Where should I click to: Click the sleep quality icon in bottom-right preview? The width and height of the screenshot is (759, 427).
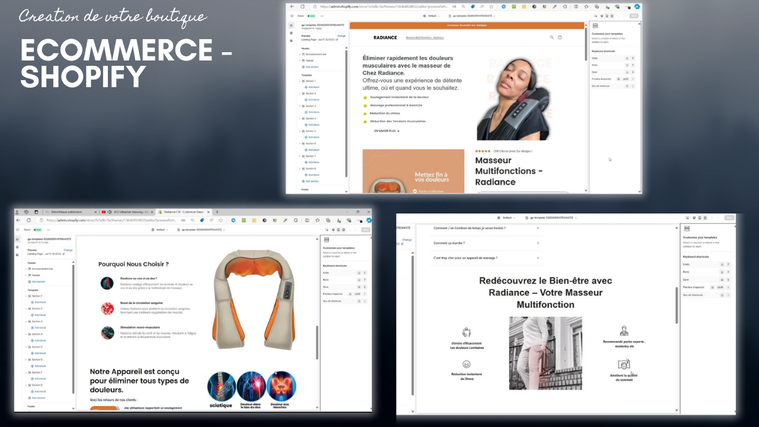point(623,364)
